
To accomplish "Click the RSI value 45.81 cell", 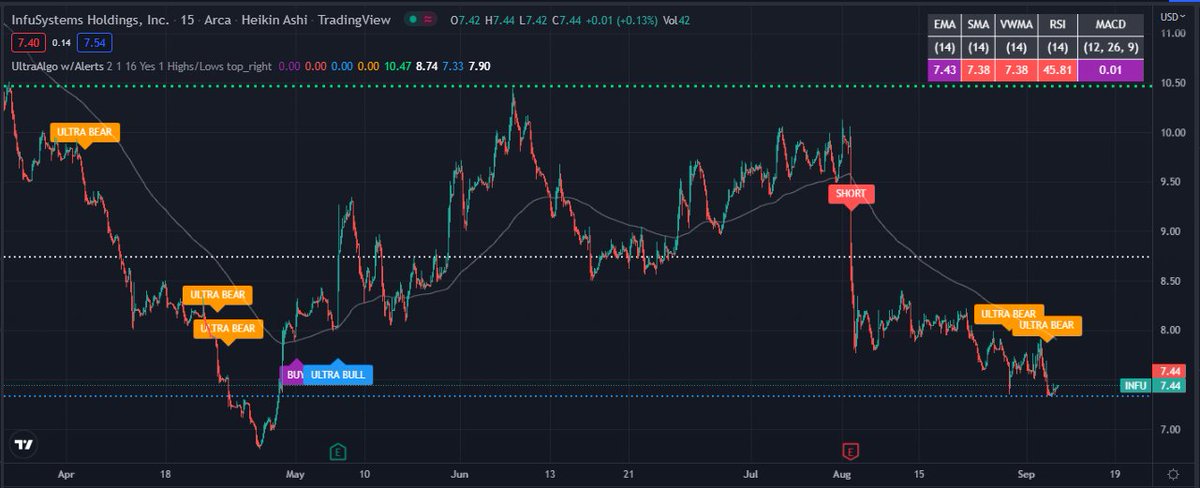I will [1059, 71].
